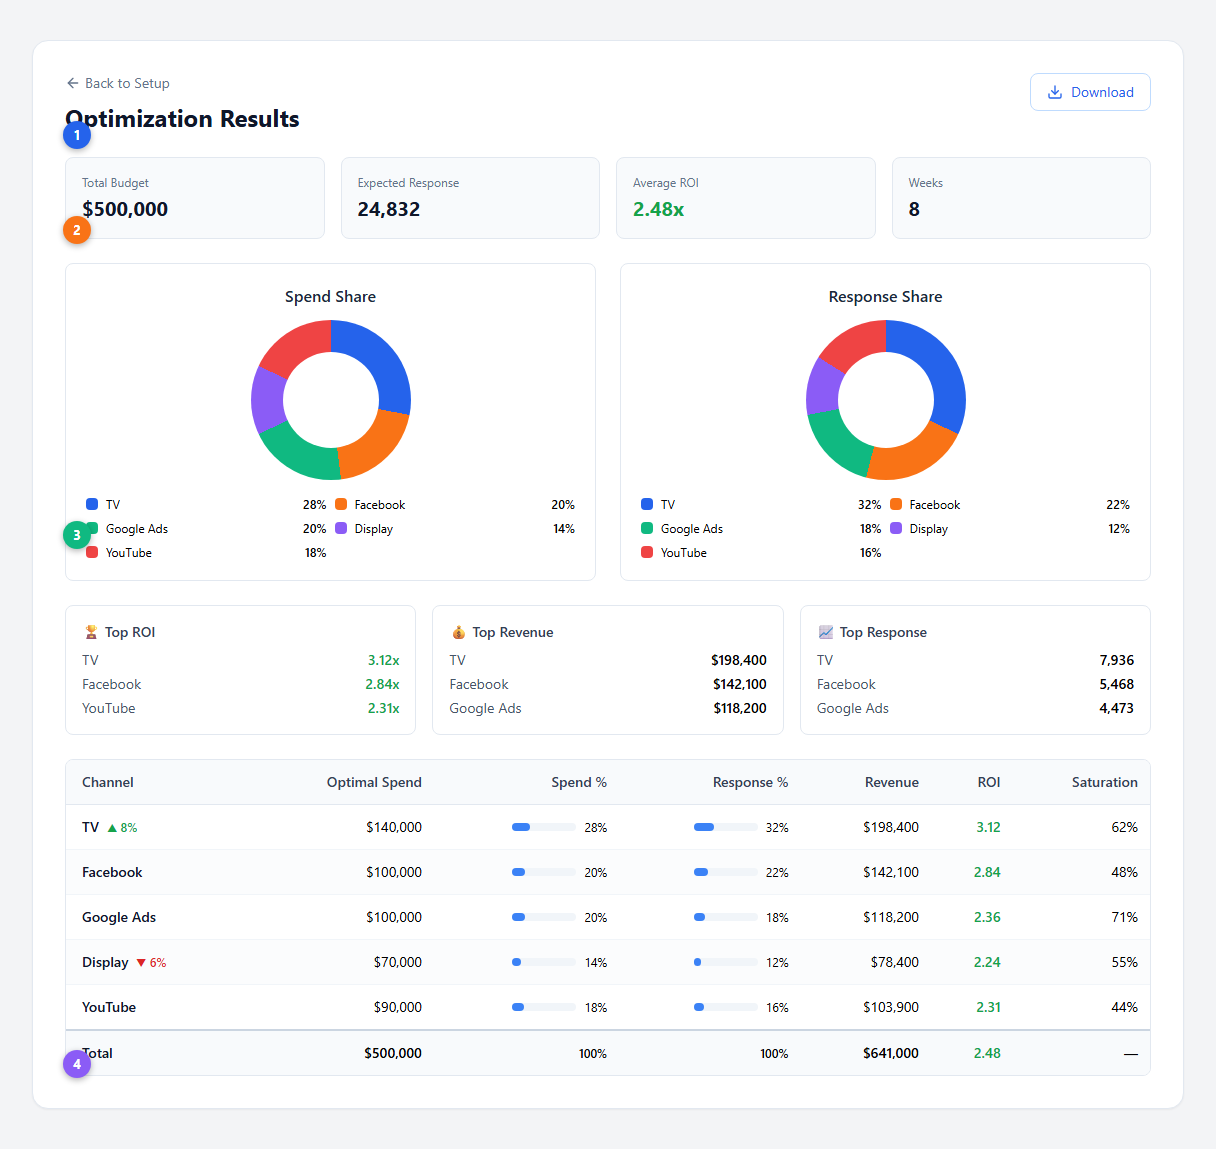Select the Google Ads channel name in the table

coord(119,917)
